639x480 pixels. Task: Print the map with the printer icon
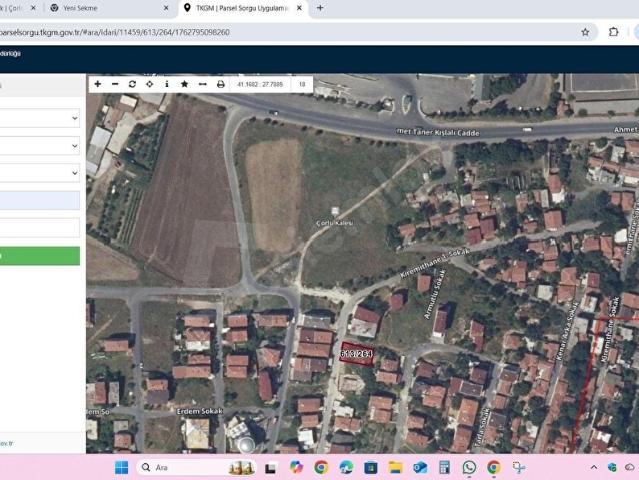click(x=220, y=84)
